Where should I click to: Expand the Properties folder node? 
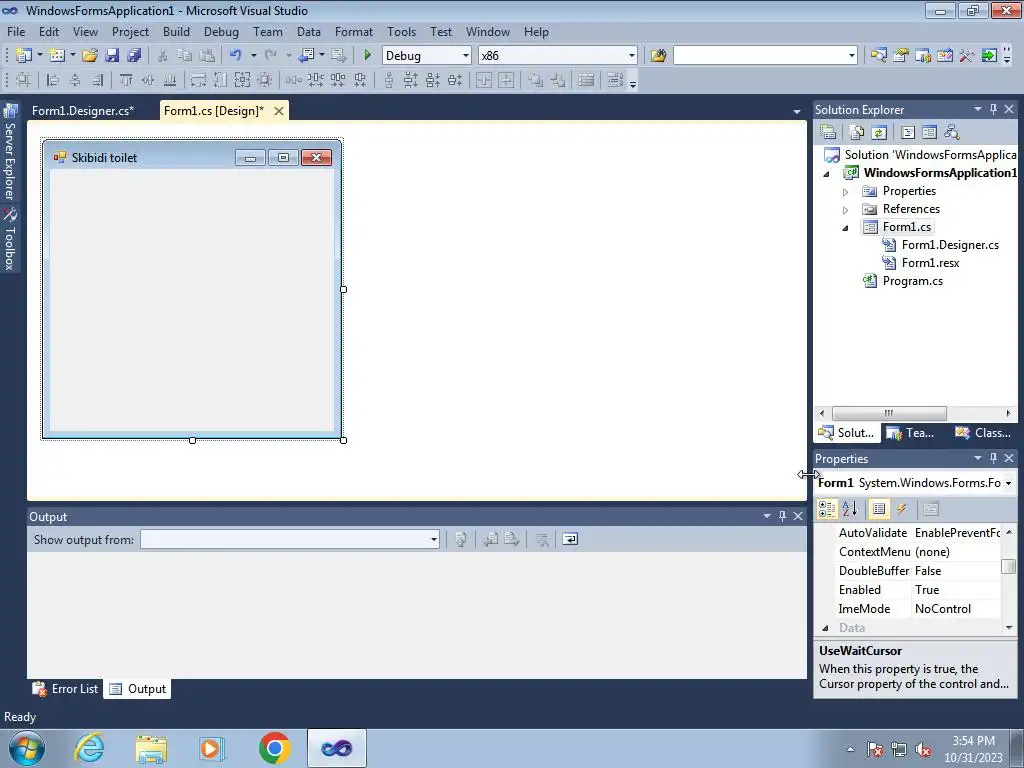(845, 191)
